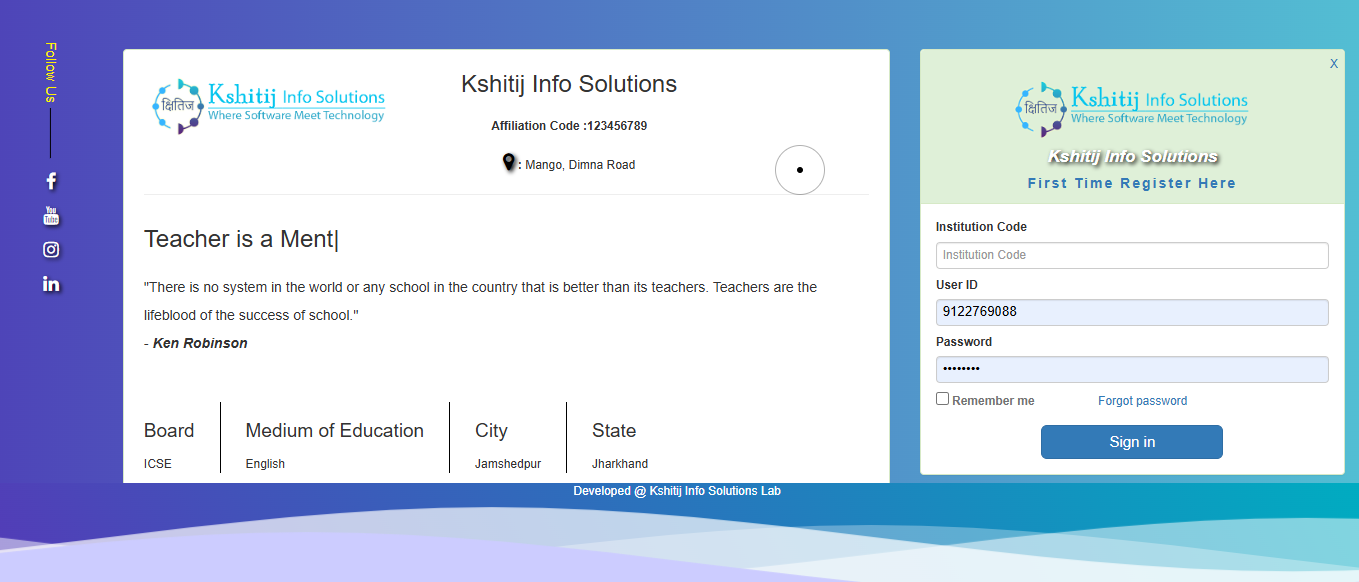The width and height of the screenshot is (1359, 582).
Task: Click the 'Board' heading
Action: [x=169, y=431]
